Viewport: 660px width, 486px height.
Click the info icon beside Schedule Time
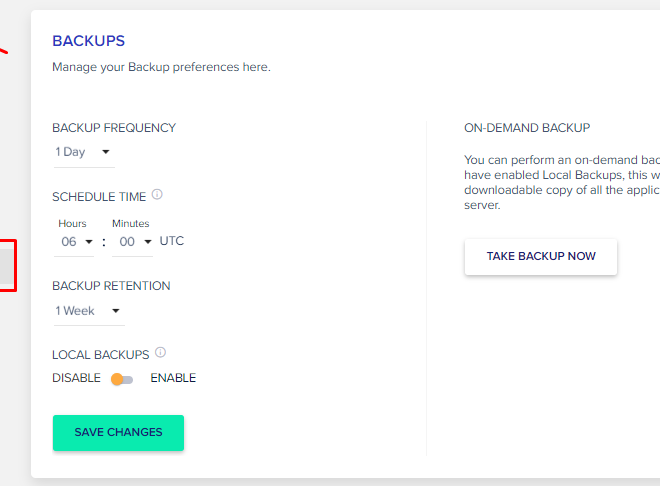click(x=157, y=194)
